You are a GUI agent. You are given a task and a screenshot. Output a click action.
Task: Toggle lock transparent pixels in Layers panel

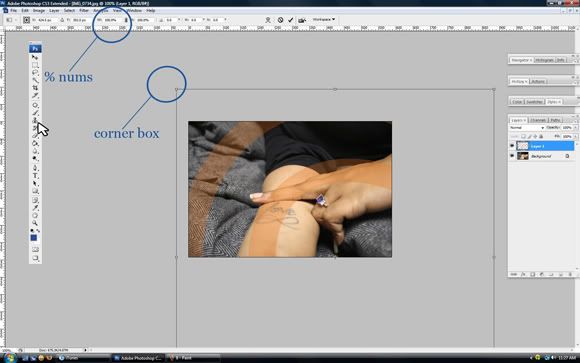523,137
